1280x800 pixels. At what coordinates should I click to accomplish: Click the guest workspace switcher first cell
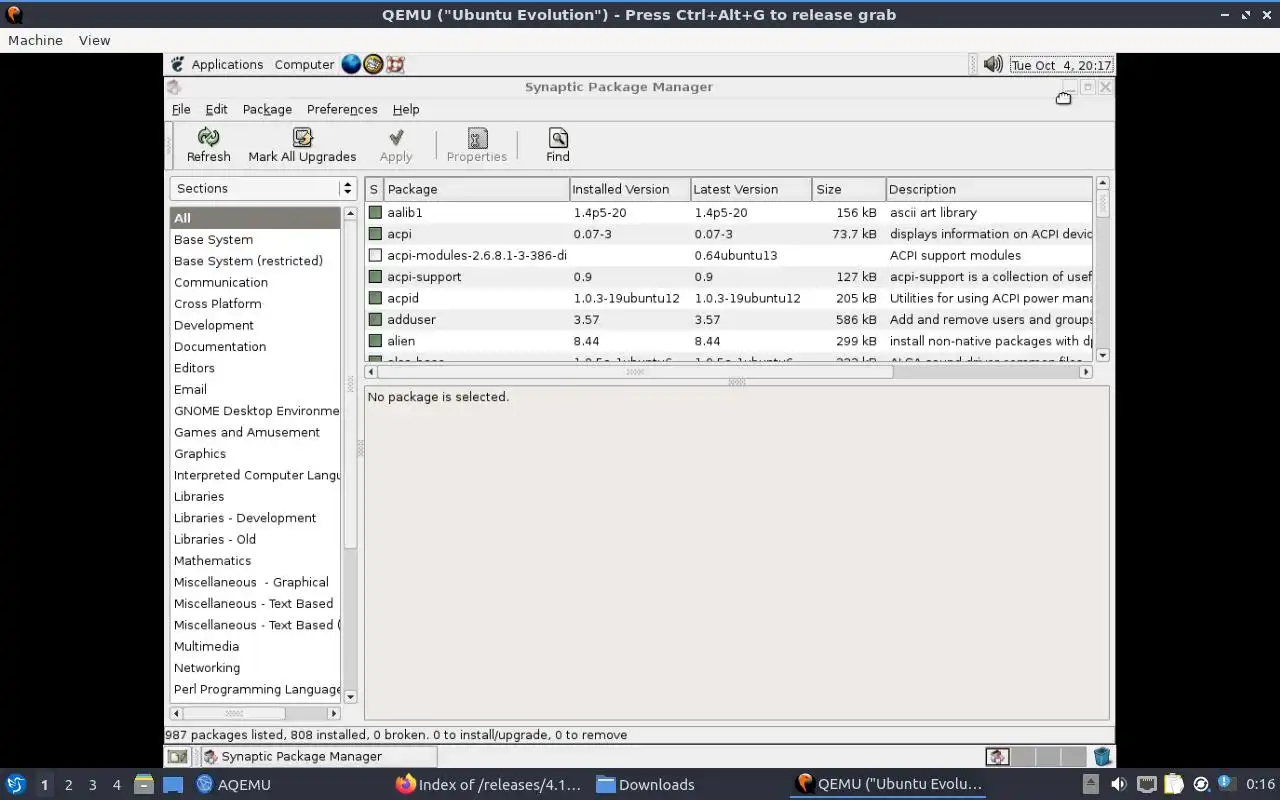997,757
